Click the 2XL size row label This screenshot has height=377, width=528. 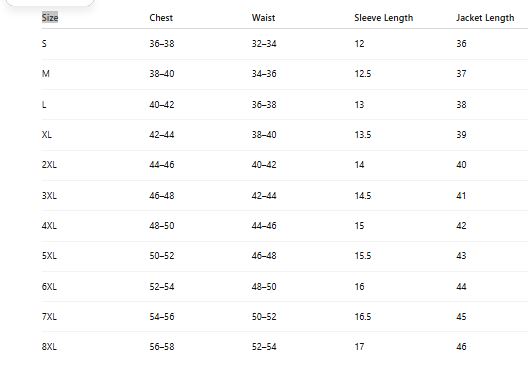49,165
